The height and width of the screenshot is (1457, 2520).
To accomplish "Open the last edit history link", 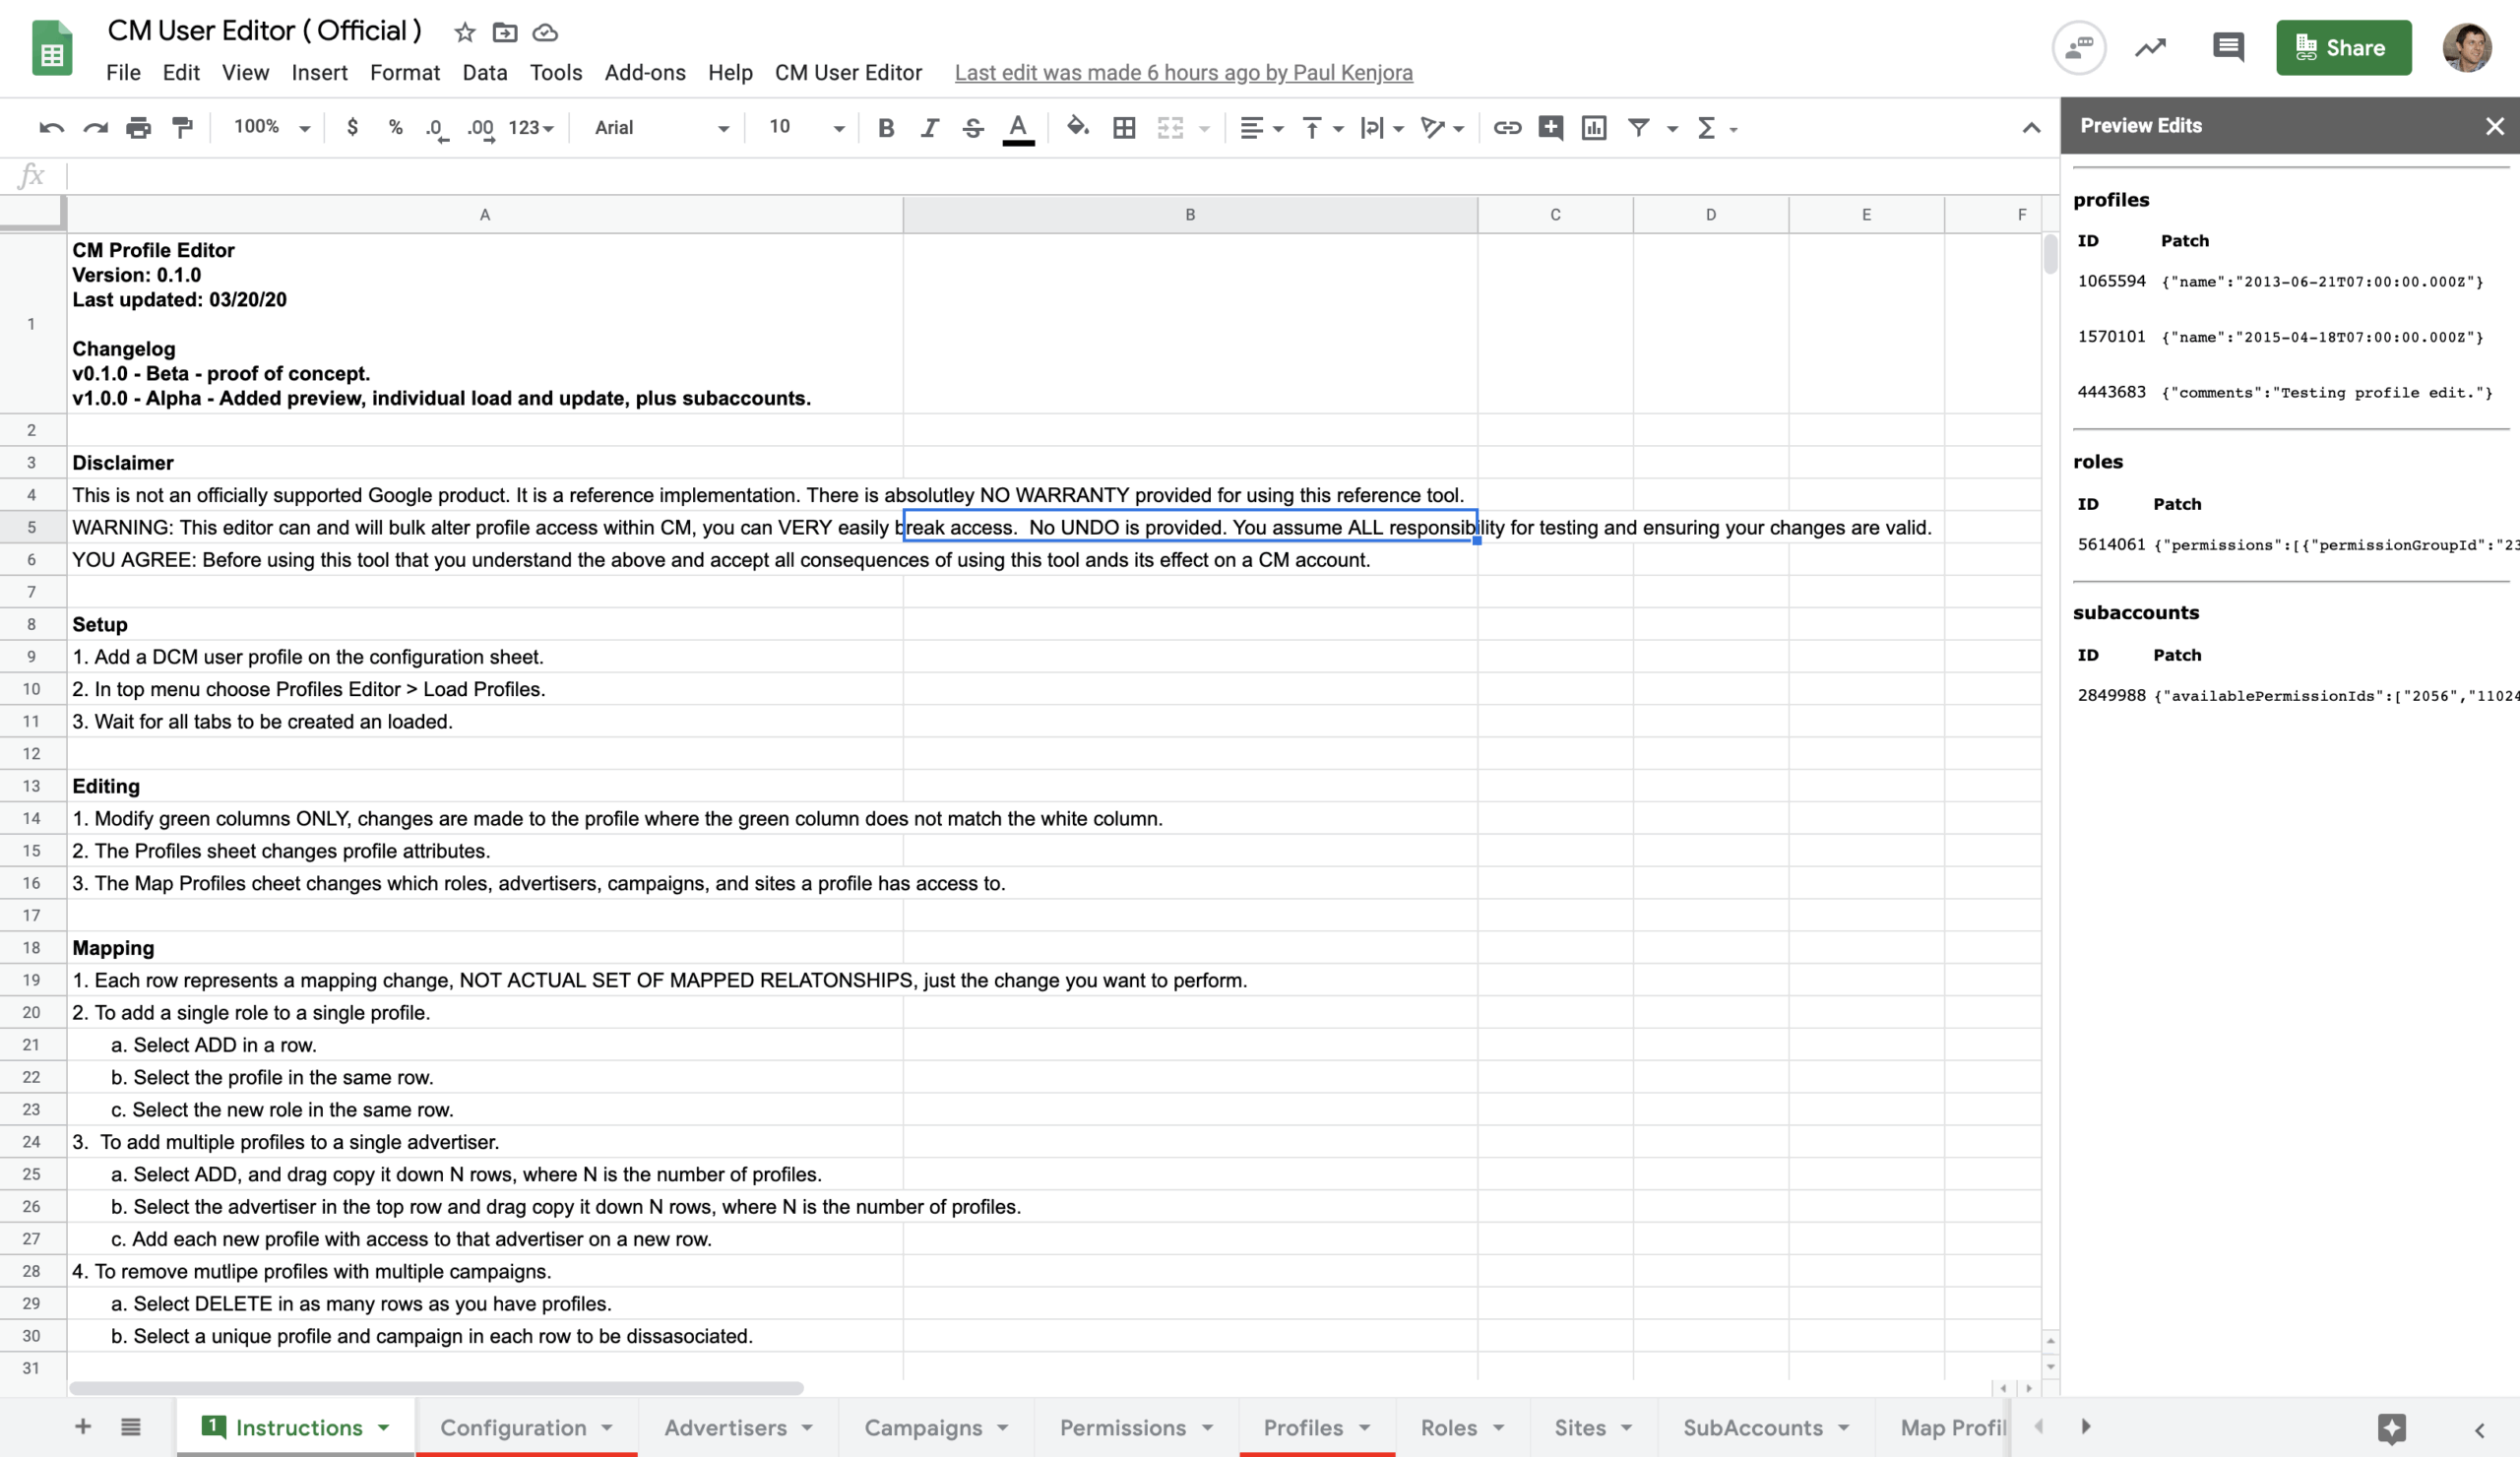I will click(1183, 72).
